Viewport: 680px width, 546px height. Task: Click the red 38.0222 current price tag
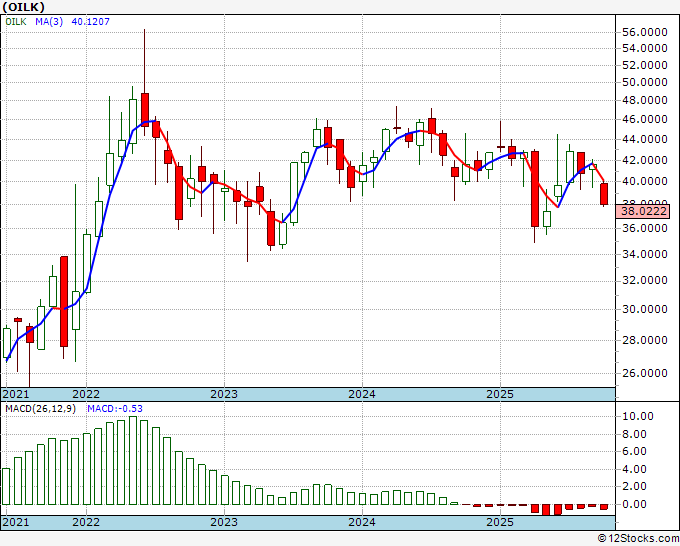pos(644,212)
